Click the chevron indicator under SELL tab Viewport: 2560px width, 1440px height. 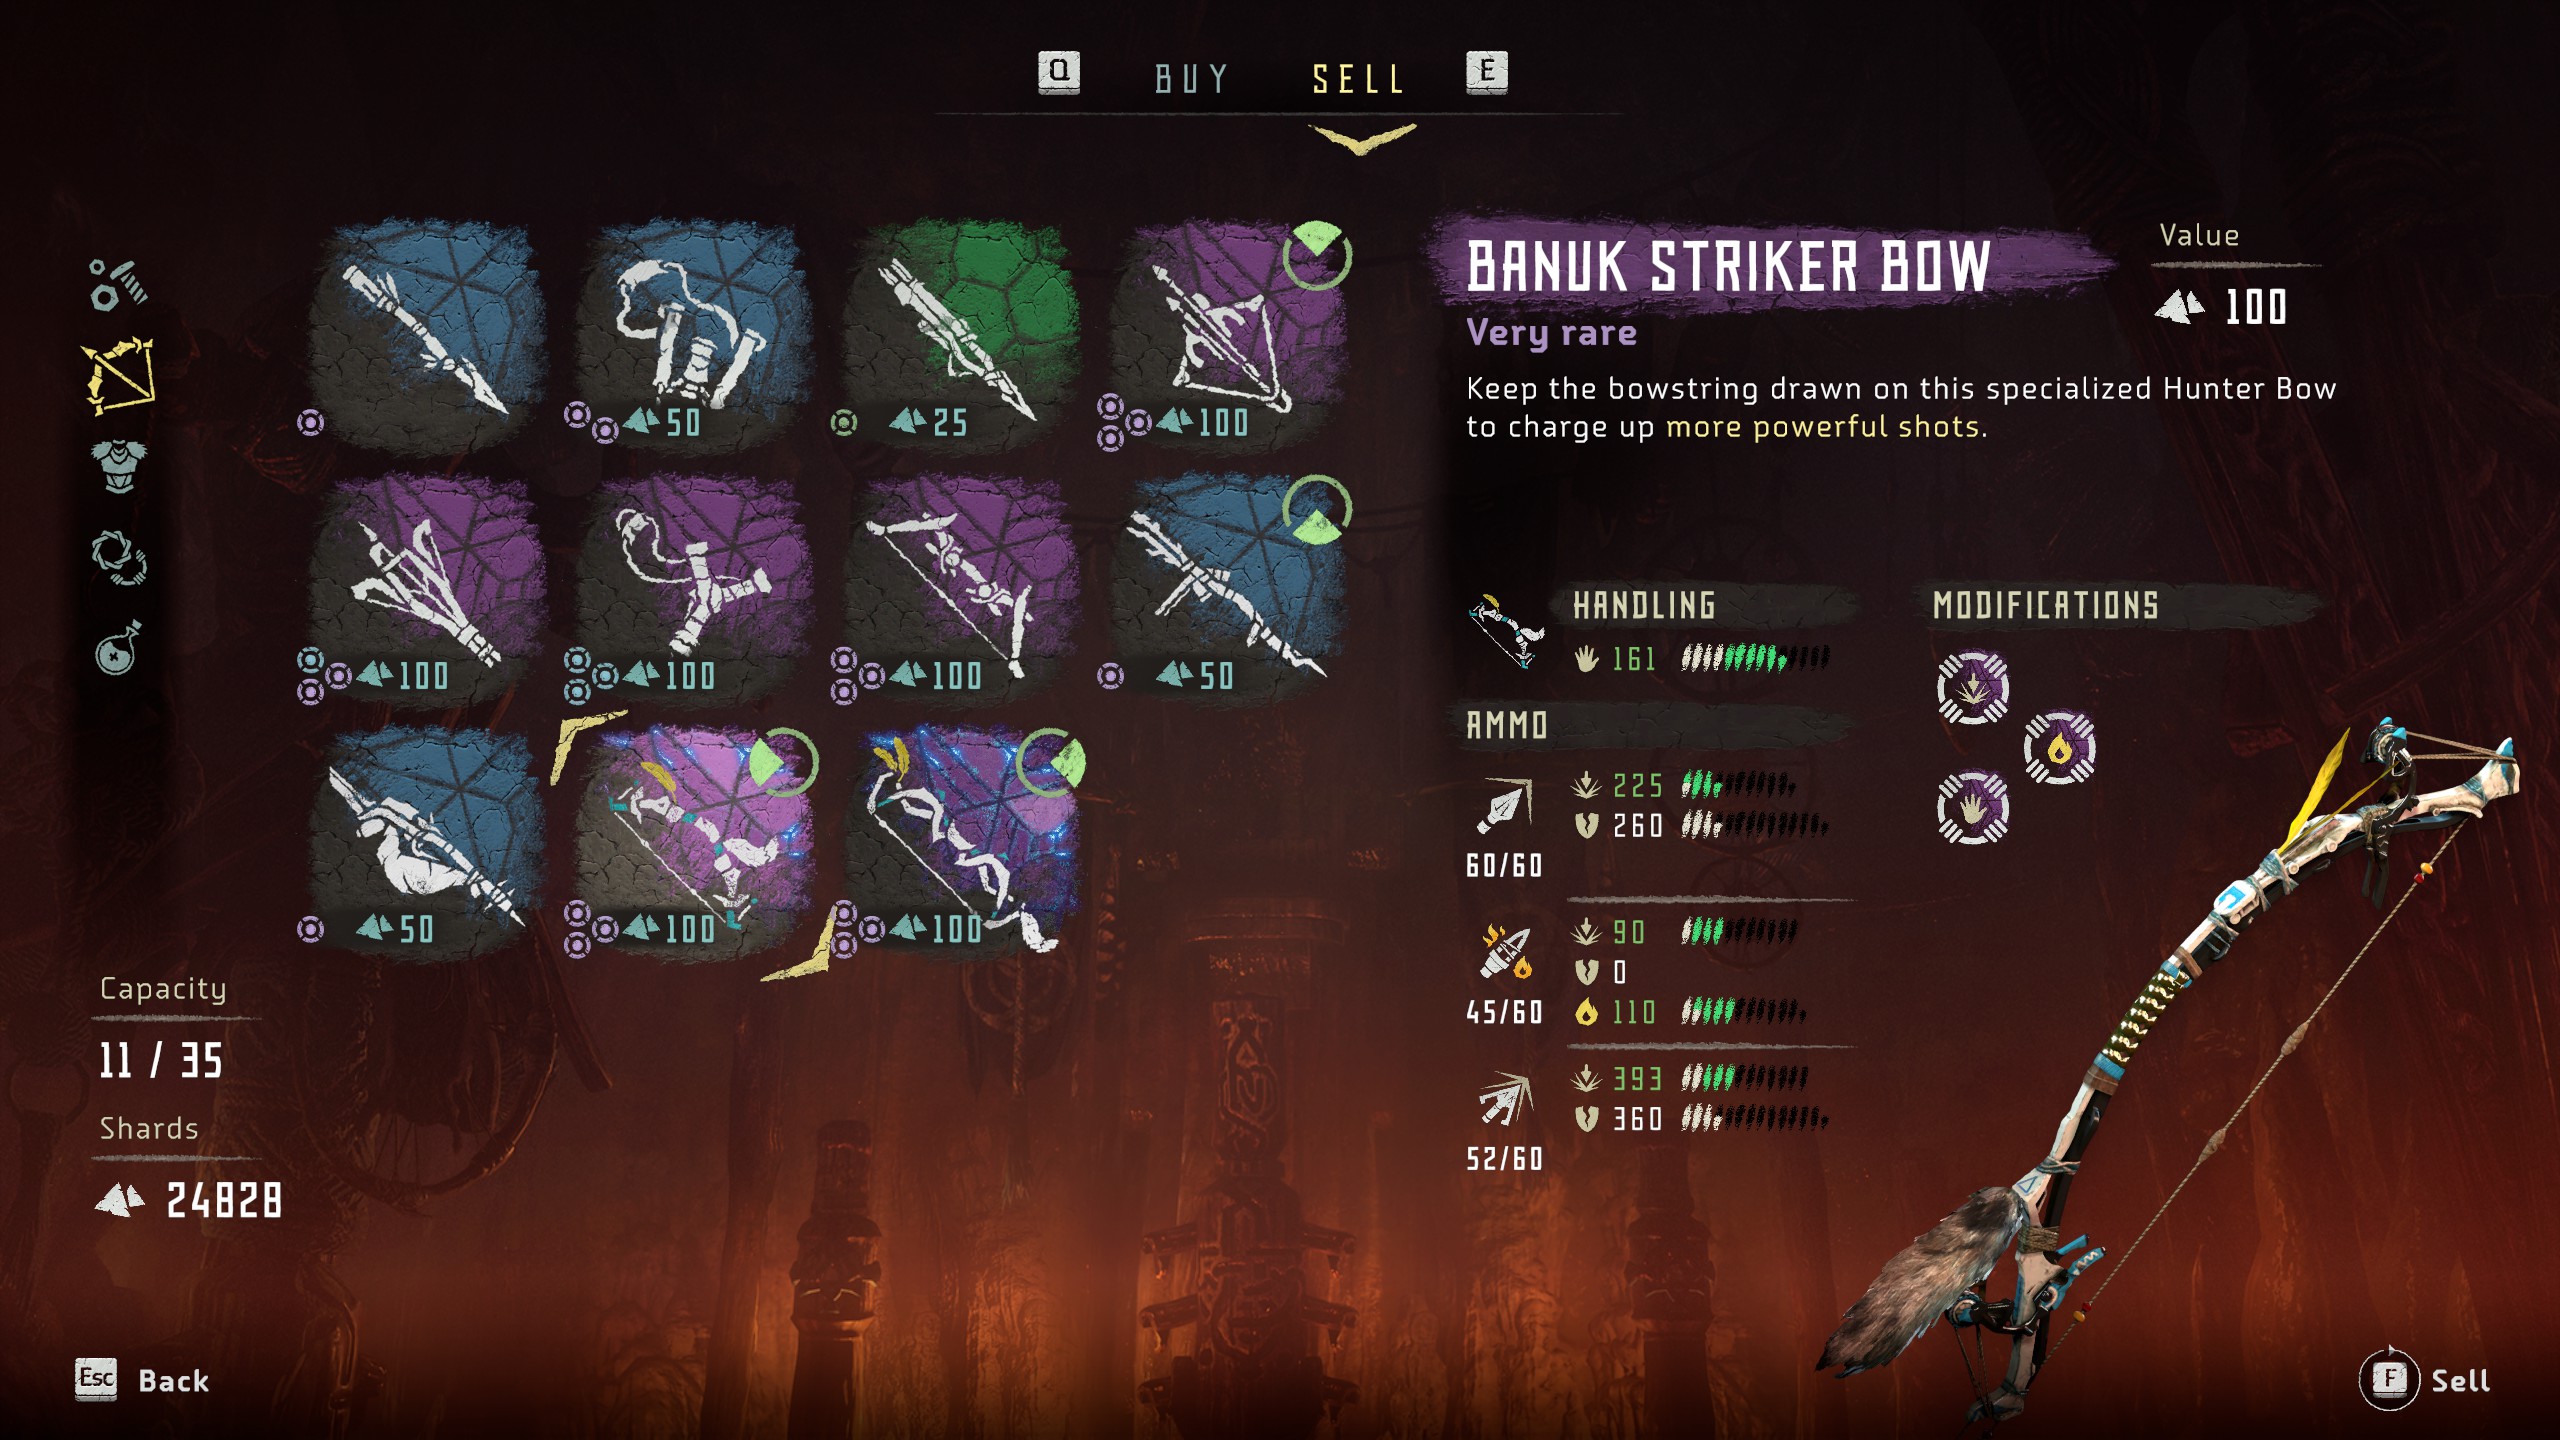pyautogui.click(x=1361, y=138)
